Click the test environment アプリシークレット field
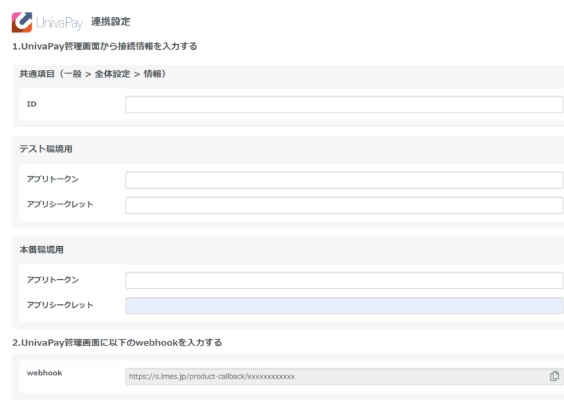The width and height of the screenshot is (564, 406). [344, 205]
